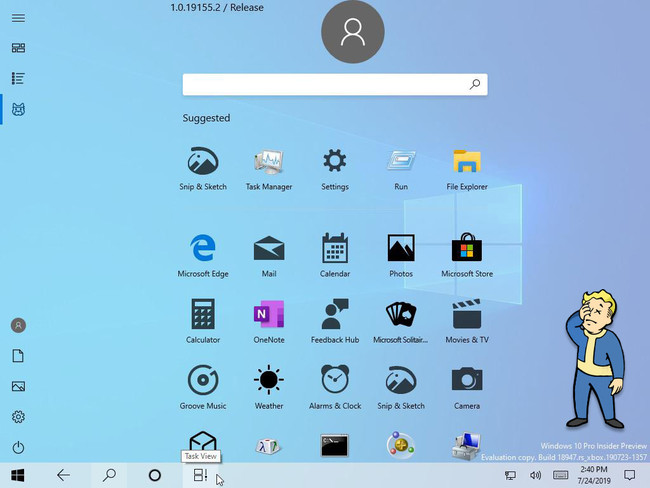The width and height of the screenshot is (650, 488).
Task: Click the taskbar Search magnifier
Action: click(x=109, y=475)
